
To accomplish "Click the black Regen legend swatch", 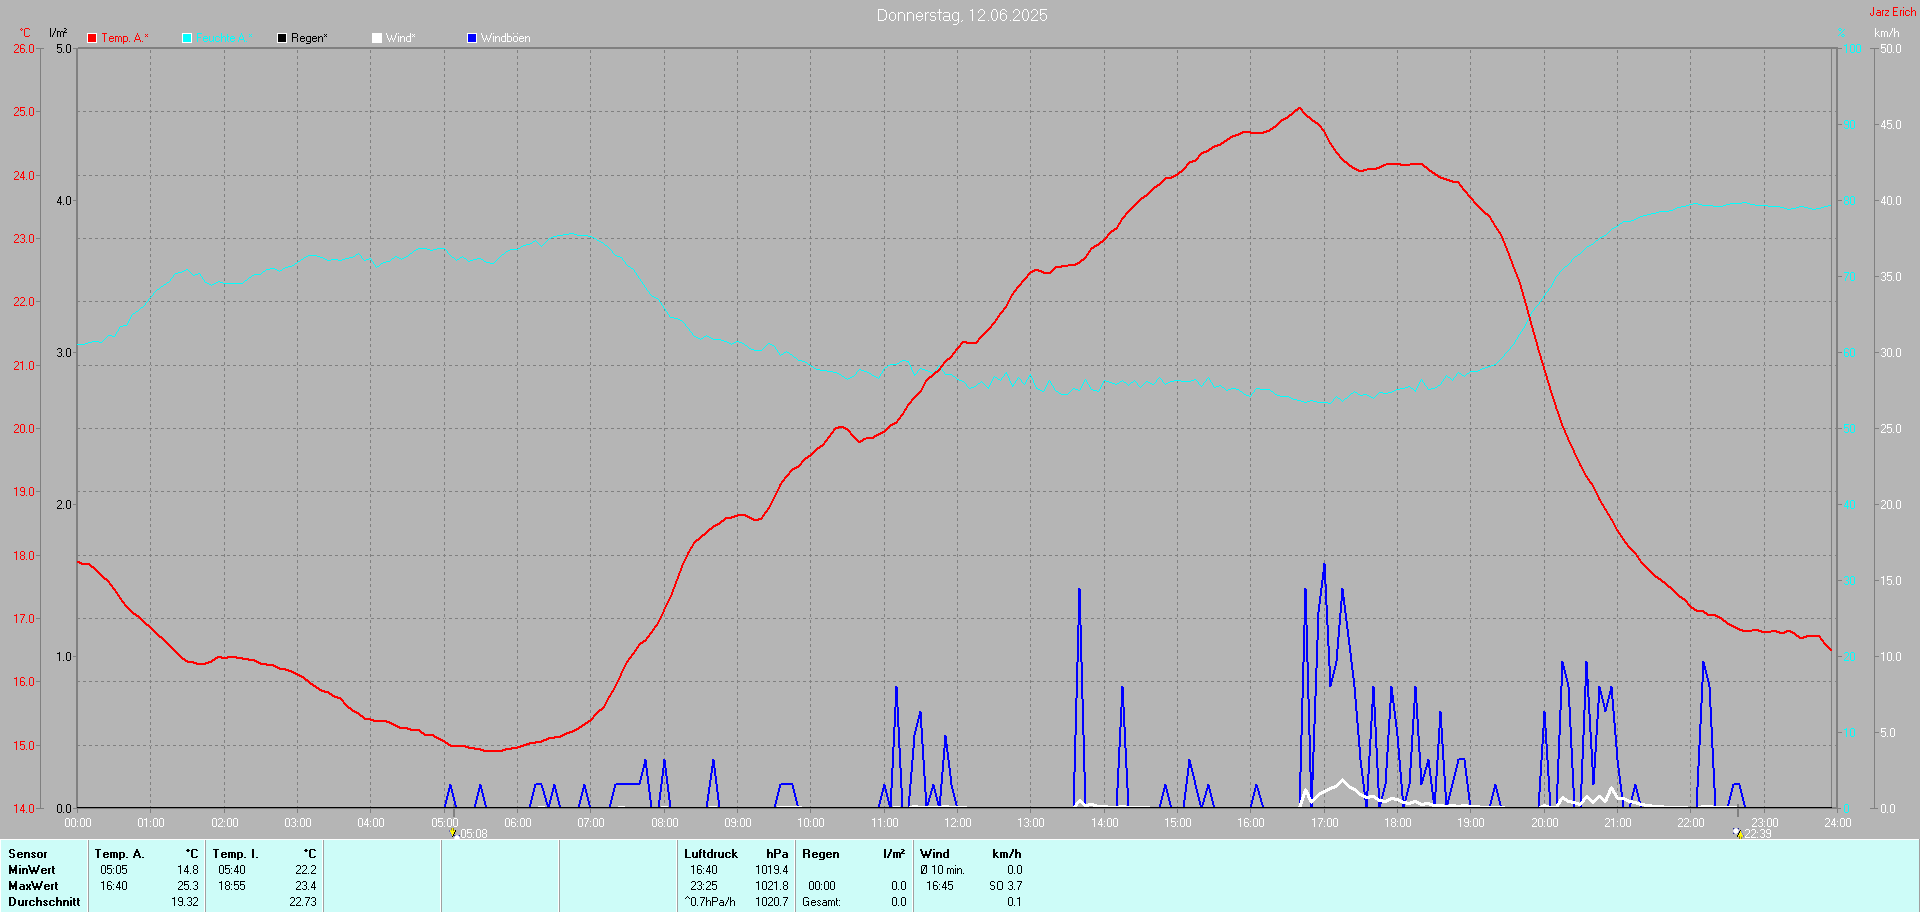I will point(282,38).
